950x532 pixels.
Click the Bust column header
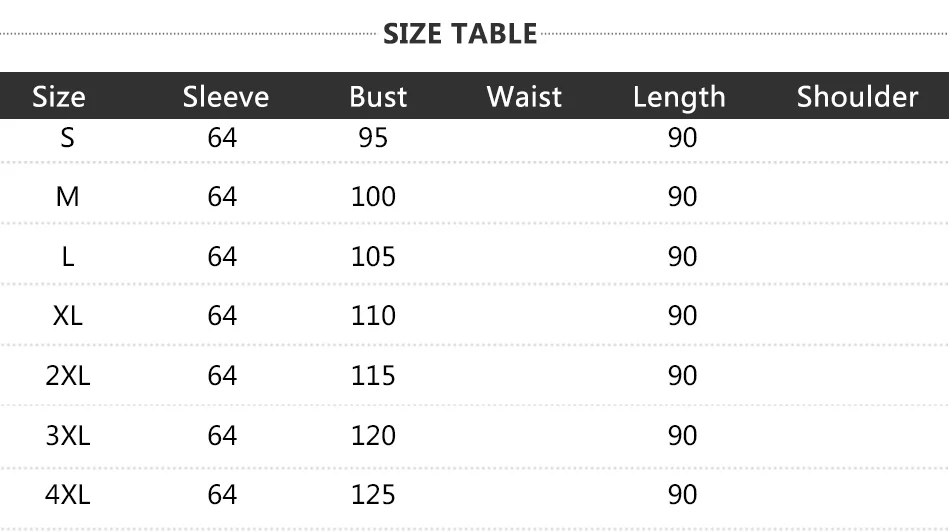click(x=378, y=97)
